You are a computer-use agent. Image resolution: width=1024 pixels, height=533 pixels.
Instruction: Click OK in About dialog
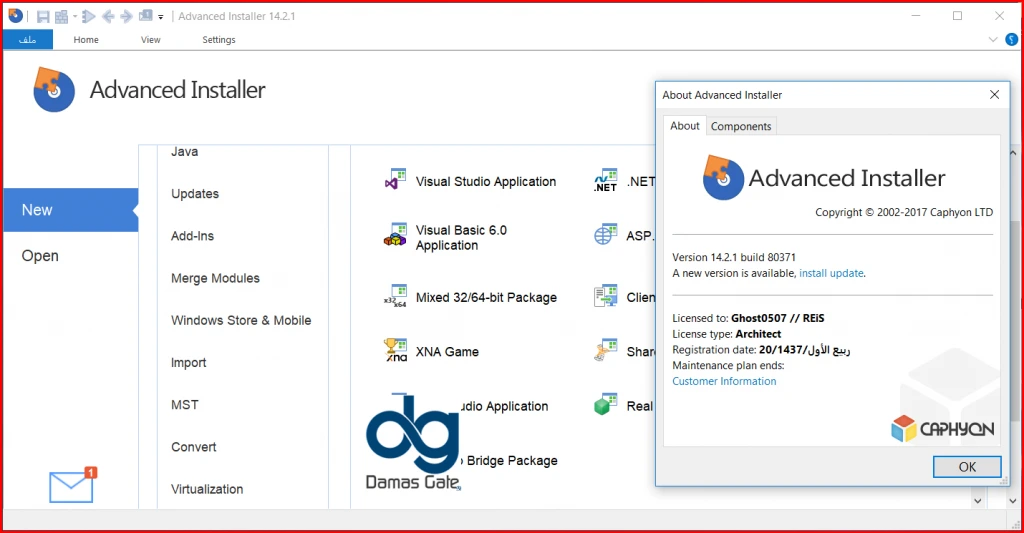coord(967,466)
